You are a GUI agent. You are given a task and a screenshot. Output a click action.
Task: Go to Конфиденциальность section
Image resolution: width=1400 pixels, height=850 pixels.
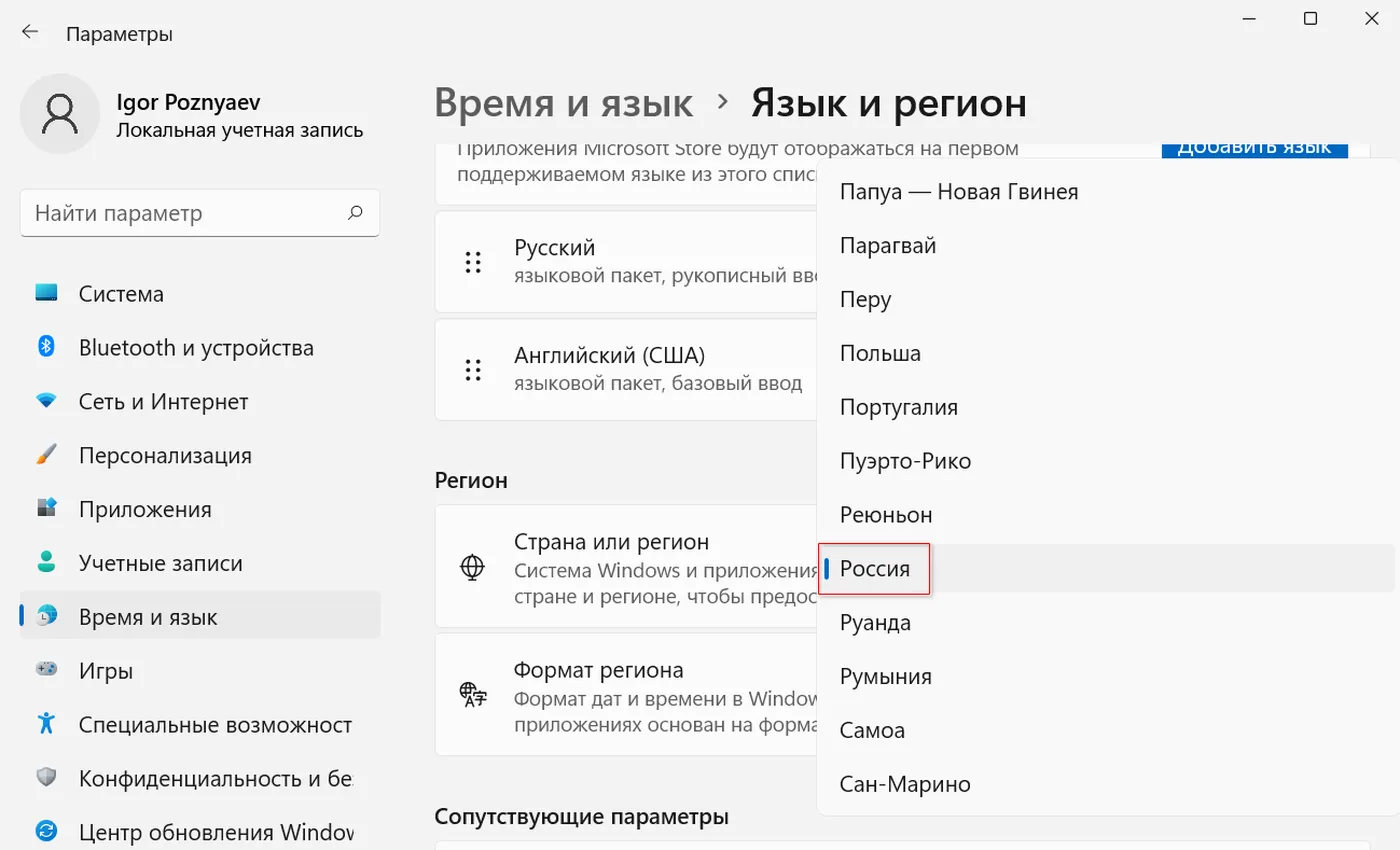(215, 778)
